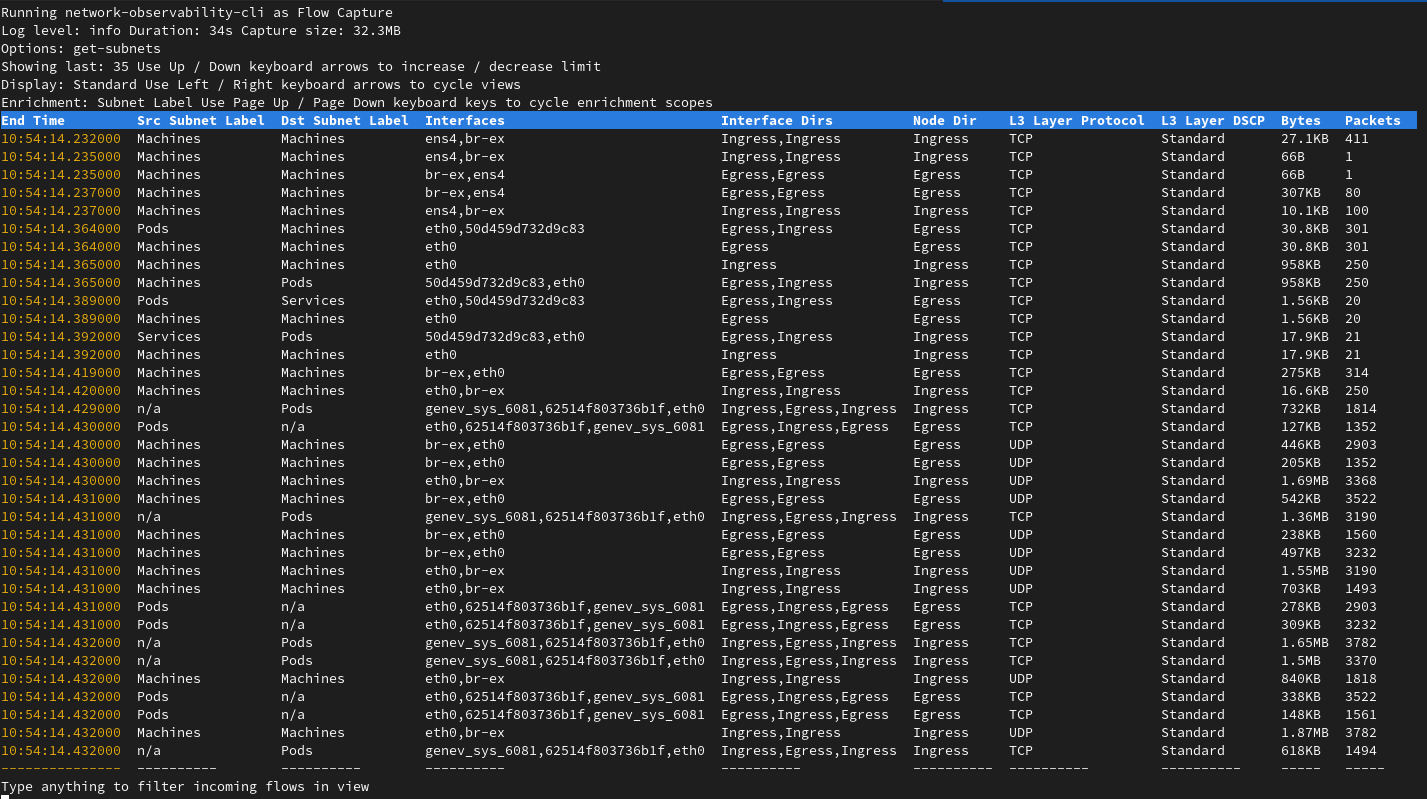The height and width of the screenshot is (799, 1427).
Task: Click the packet count 1494
Action: (1361, 750)
